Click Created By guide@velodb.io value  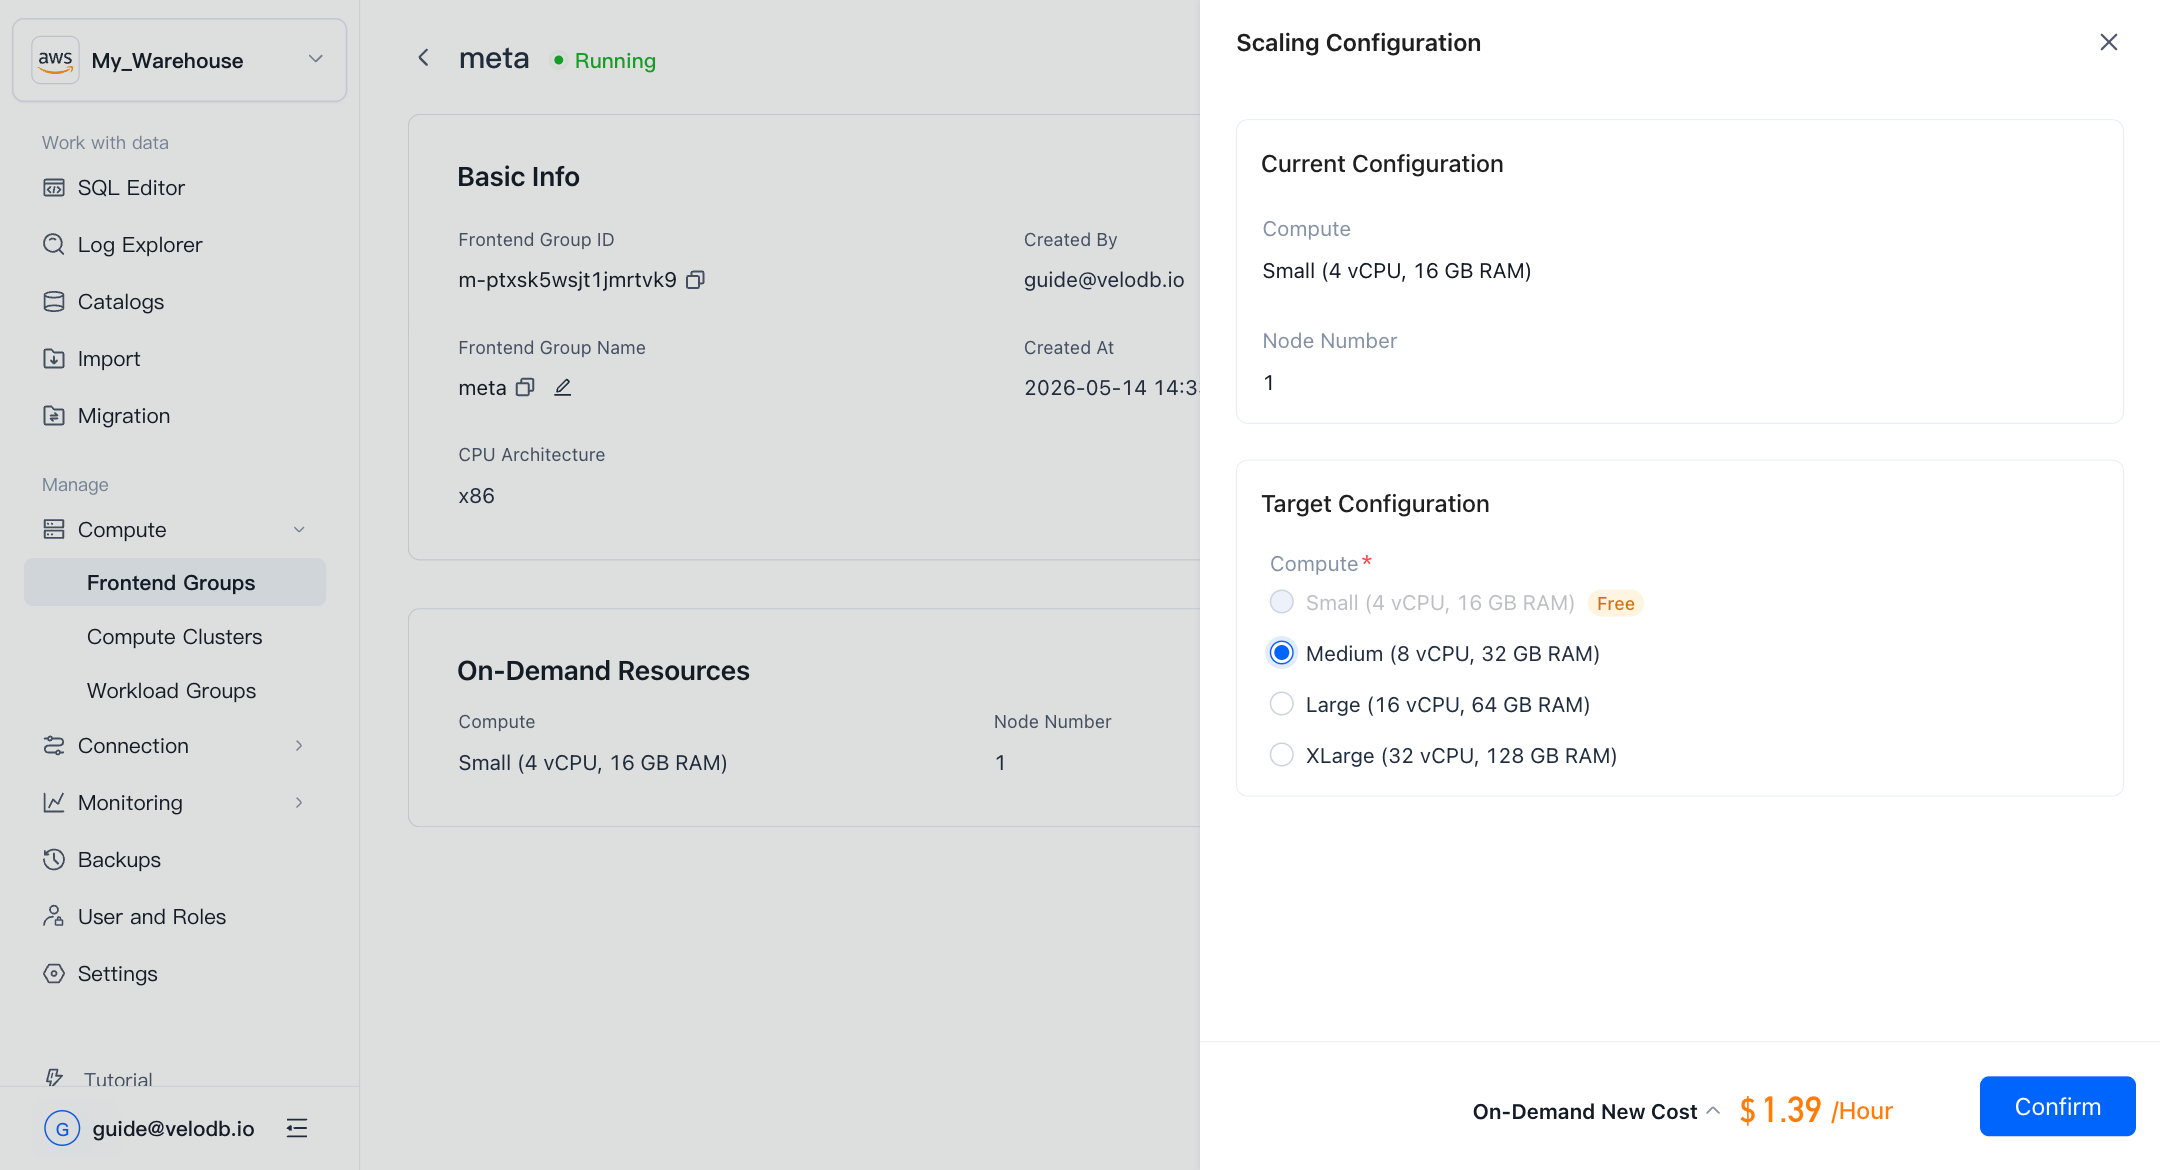click(1104, 280)
